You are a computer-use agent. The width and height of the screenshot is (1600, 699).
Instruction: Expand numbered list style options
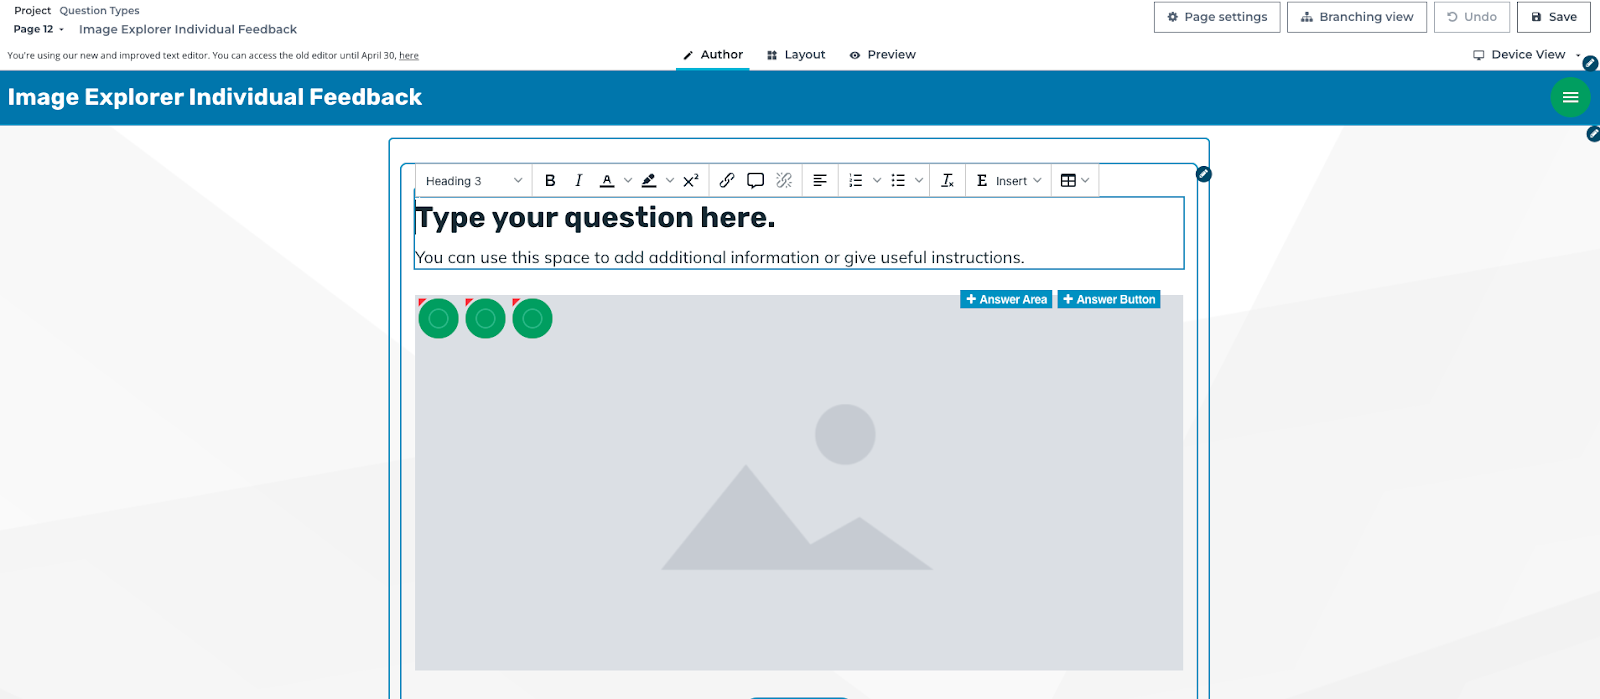click(877, 181)
